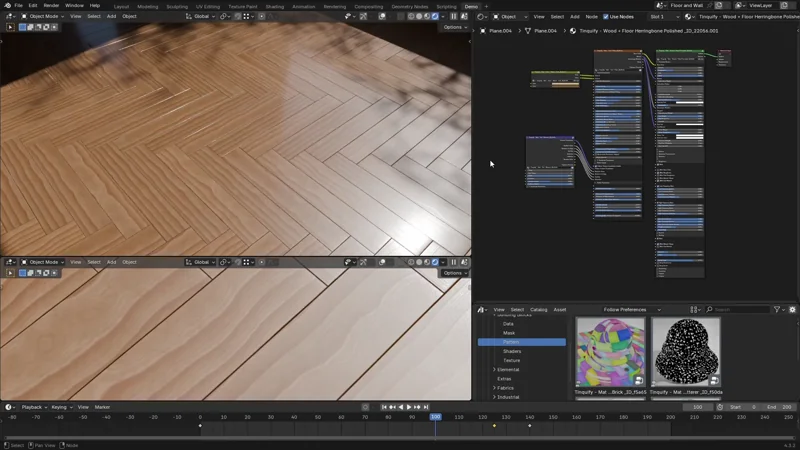Expand the Fabrics catalog tree item
This screenshot has width=800, height=450.
tap(494, 388)
